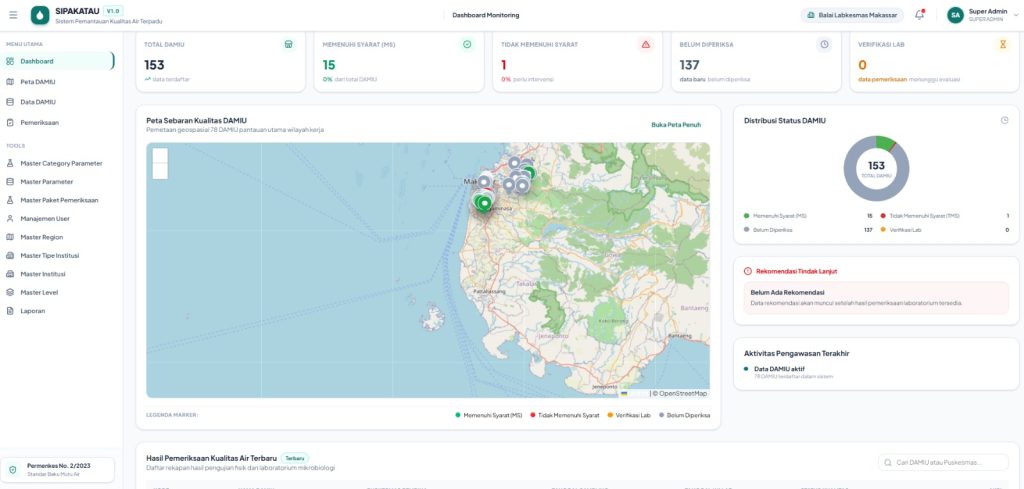The image size is (1024, 489).
Task: Click the Verifikasi Lab hourglass icon
Action: [1002, 44]
